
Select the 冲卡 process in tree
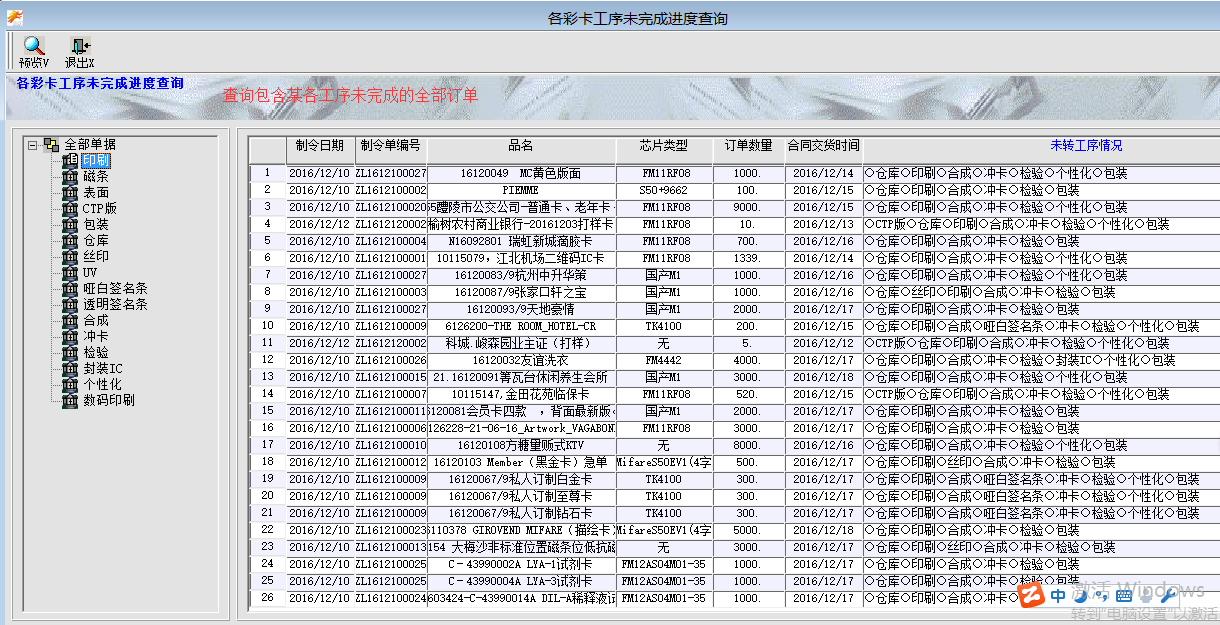(96, 337)
